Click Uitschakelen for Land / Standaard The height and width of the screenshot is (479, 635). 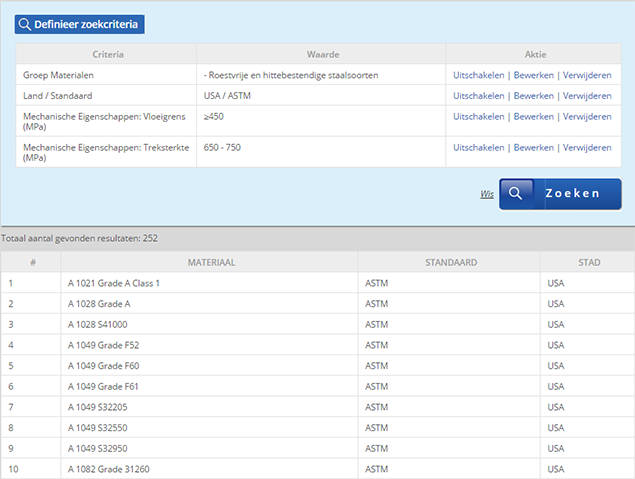tap(479, 96)
